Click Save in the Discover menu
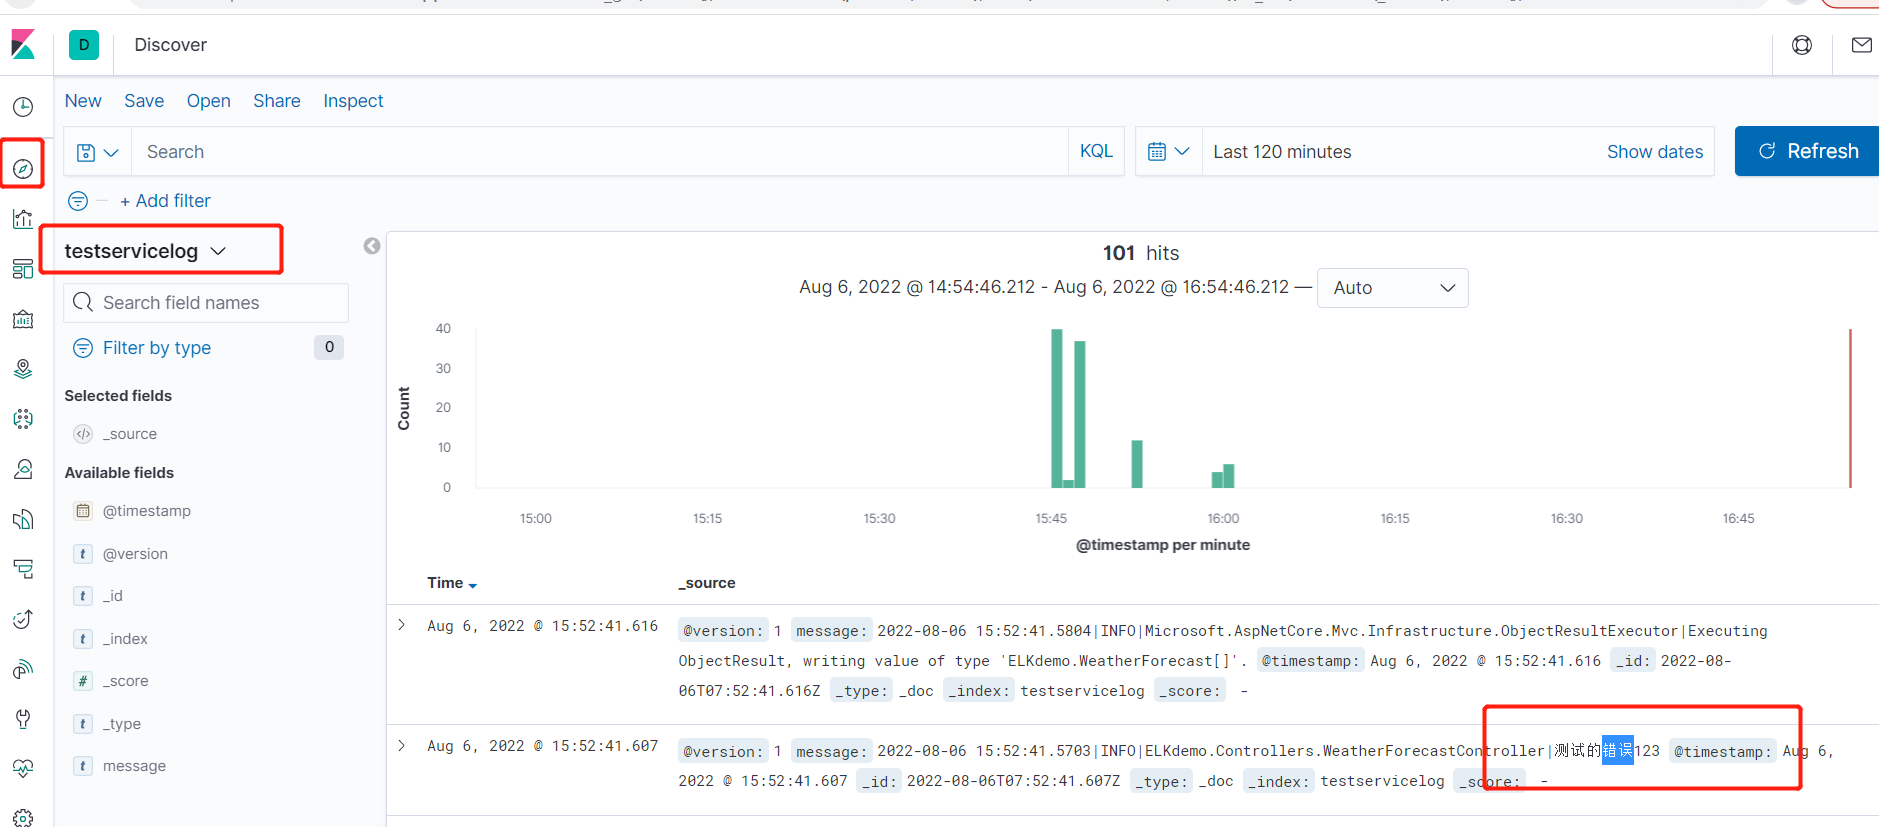 (144, 101)
